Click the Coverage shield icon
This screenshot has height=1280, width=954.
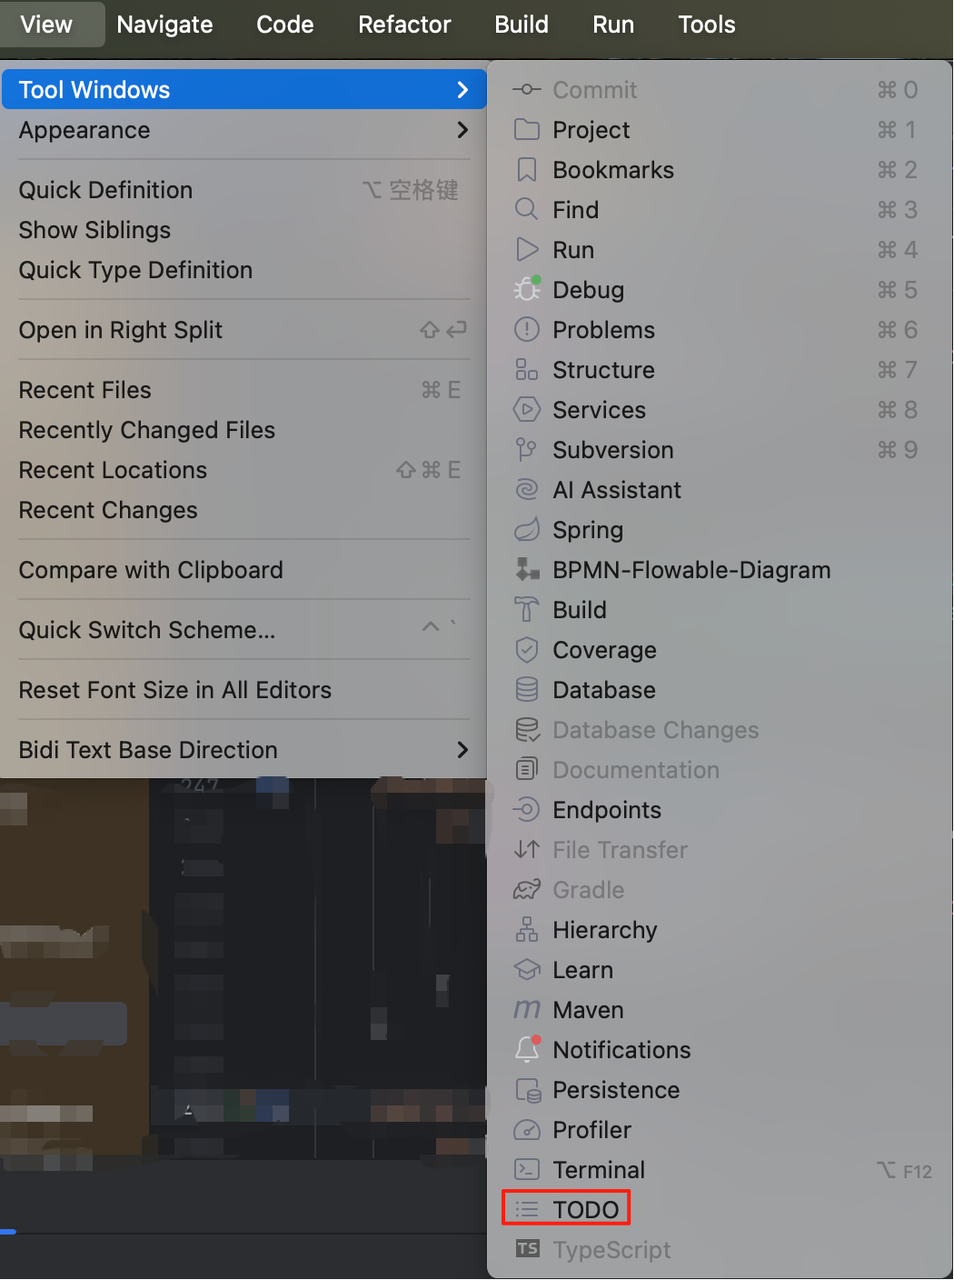(527, 650)
